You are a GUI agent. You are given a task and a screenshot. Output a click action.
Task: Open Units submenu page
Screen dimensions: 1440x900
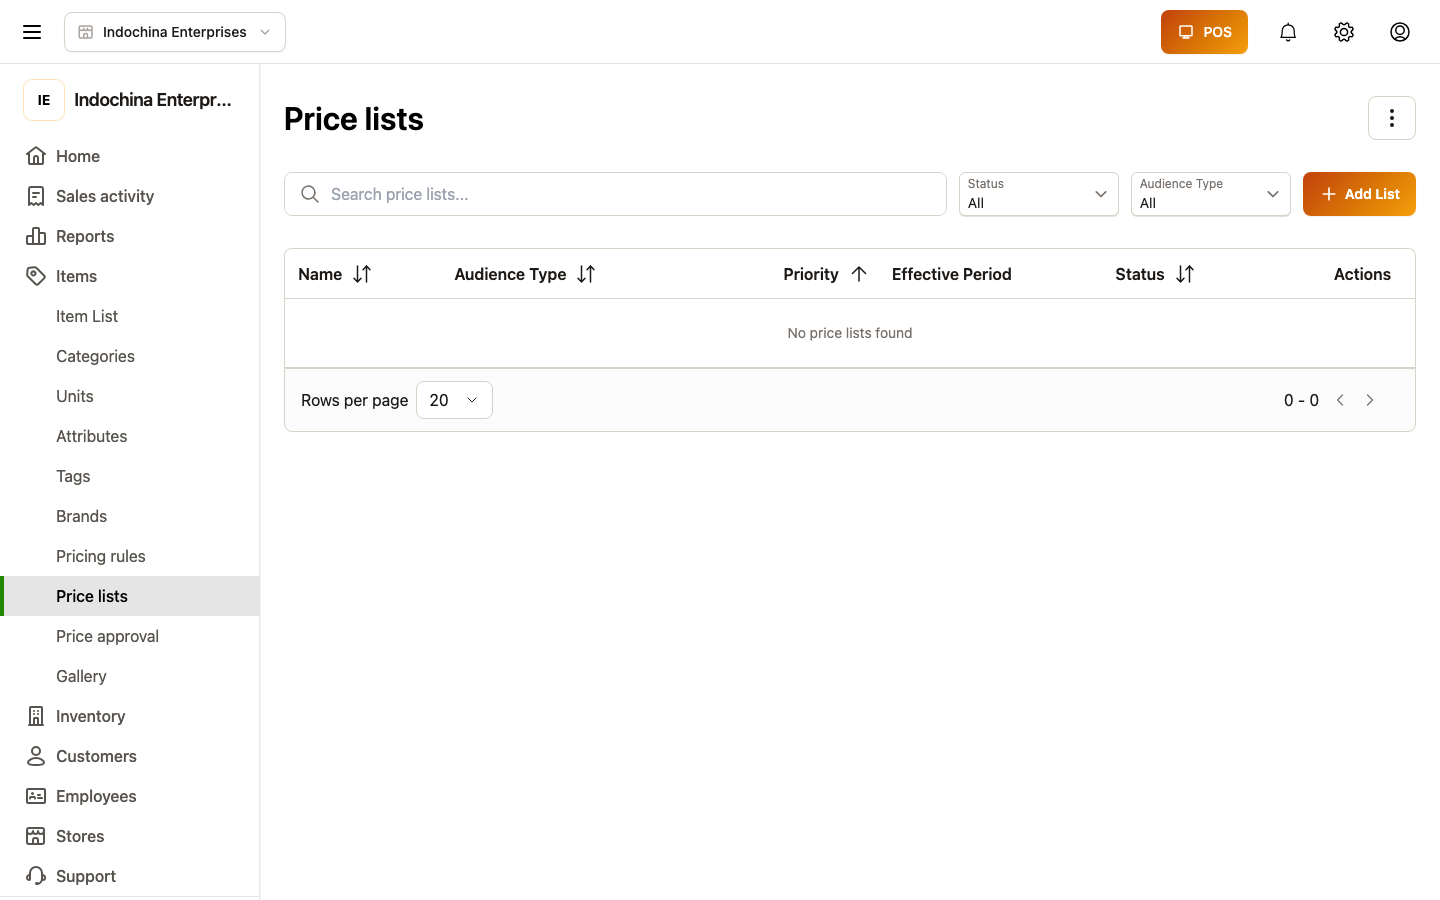tap(130, 396)
